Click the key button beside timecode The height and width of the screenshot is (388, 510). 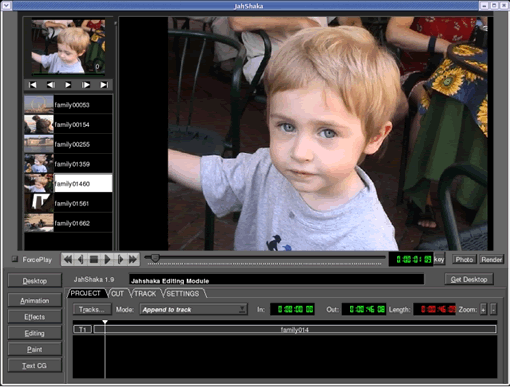pyautogui.click(x=439, y=259)
